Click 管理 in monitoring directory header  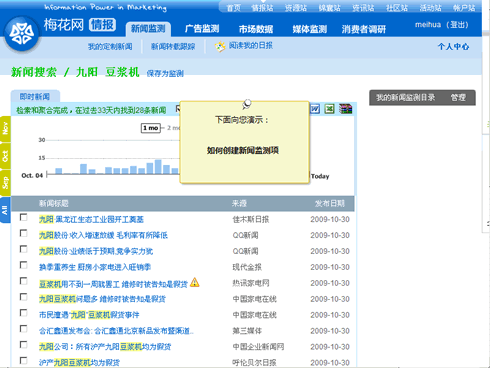pyautogui.click(x=458, y=98)
